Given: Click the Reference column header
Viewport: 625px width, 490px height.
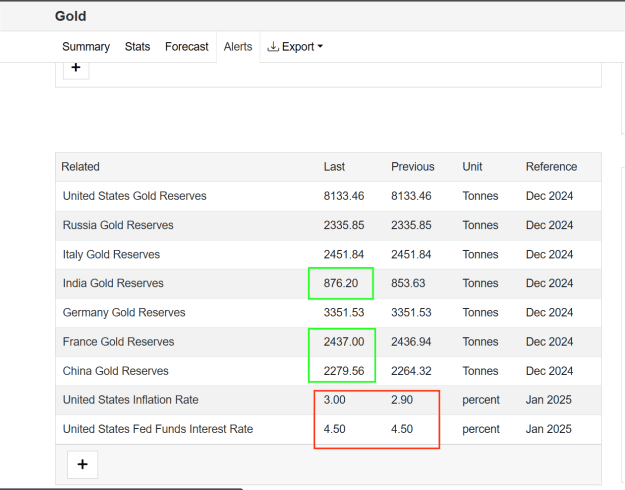Looking at the screenshot, I should [x=551, y=167].
